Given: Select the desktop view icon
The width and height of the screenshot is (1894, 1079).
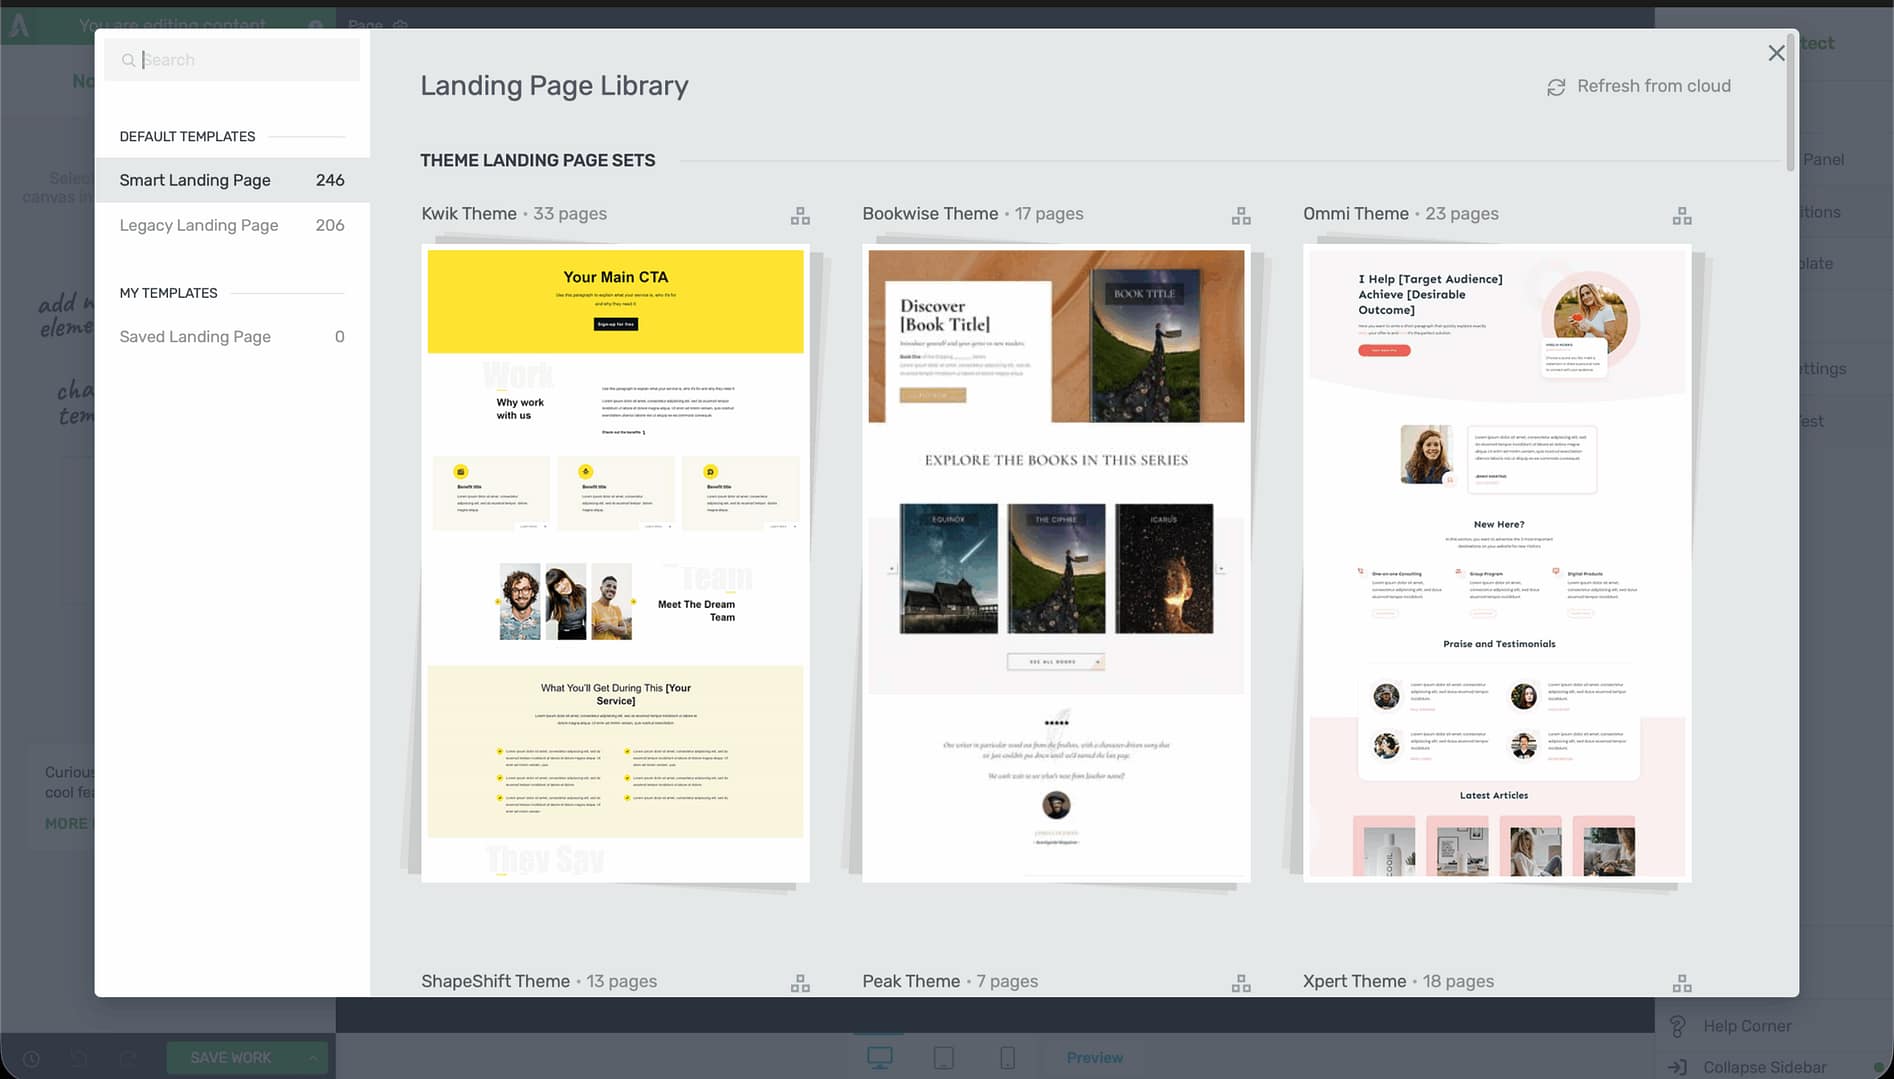Looking at the screenshot, I should pyautogui.click(x=879, y=1057).
